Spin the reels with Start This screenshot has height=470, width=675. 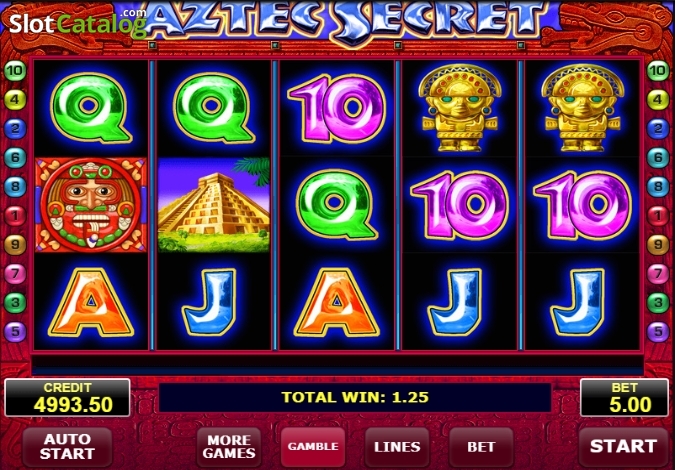click(623, 447)
